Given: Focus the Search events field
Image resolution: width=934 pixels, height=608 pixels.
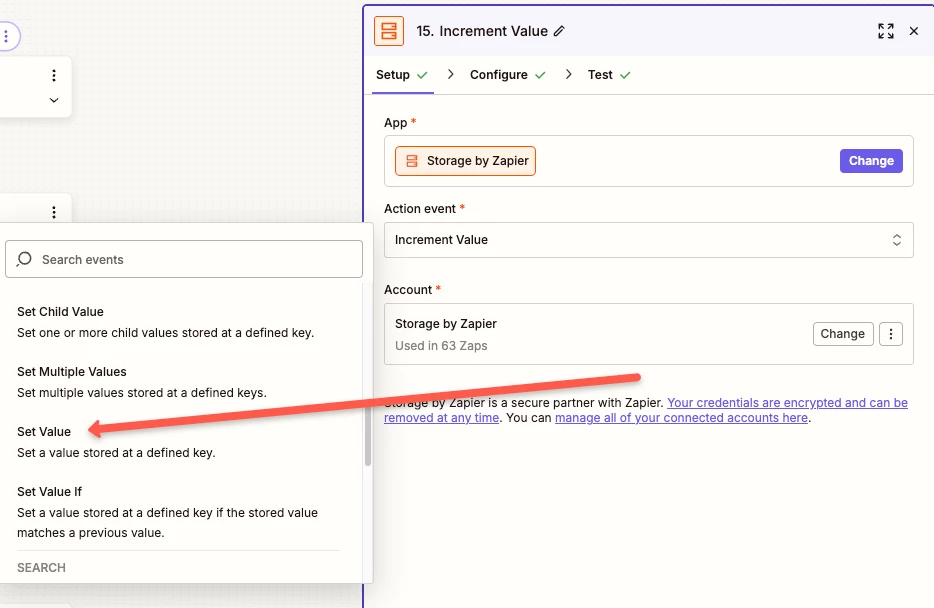Looking at the screenshot, I should (x=184, y=259).
